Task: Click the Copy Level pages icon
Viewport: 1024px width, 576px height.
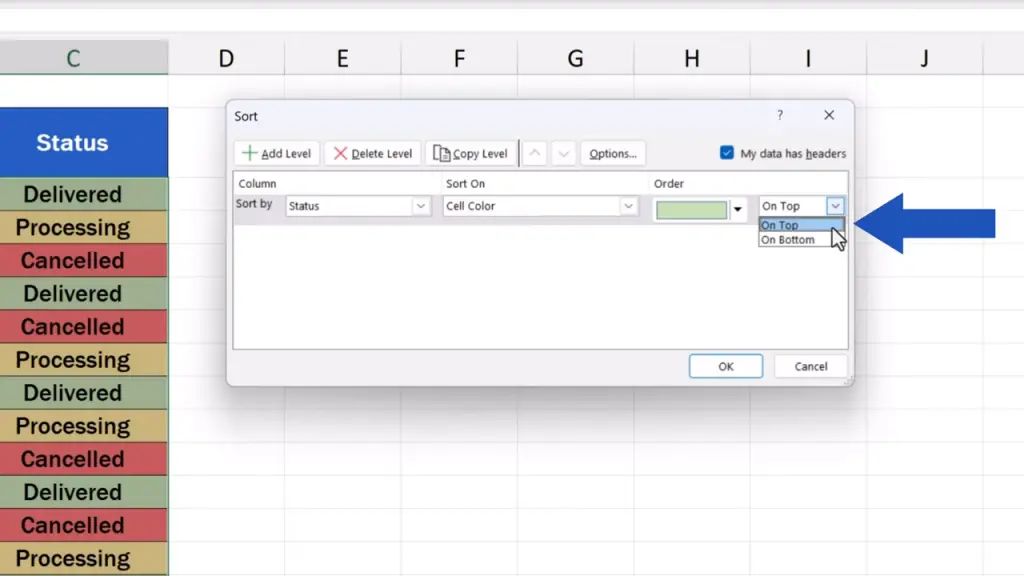Action: click(441, 154)
